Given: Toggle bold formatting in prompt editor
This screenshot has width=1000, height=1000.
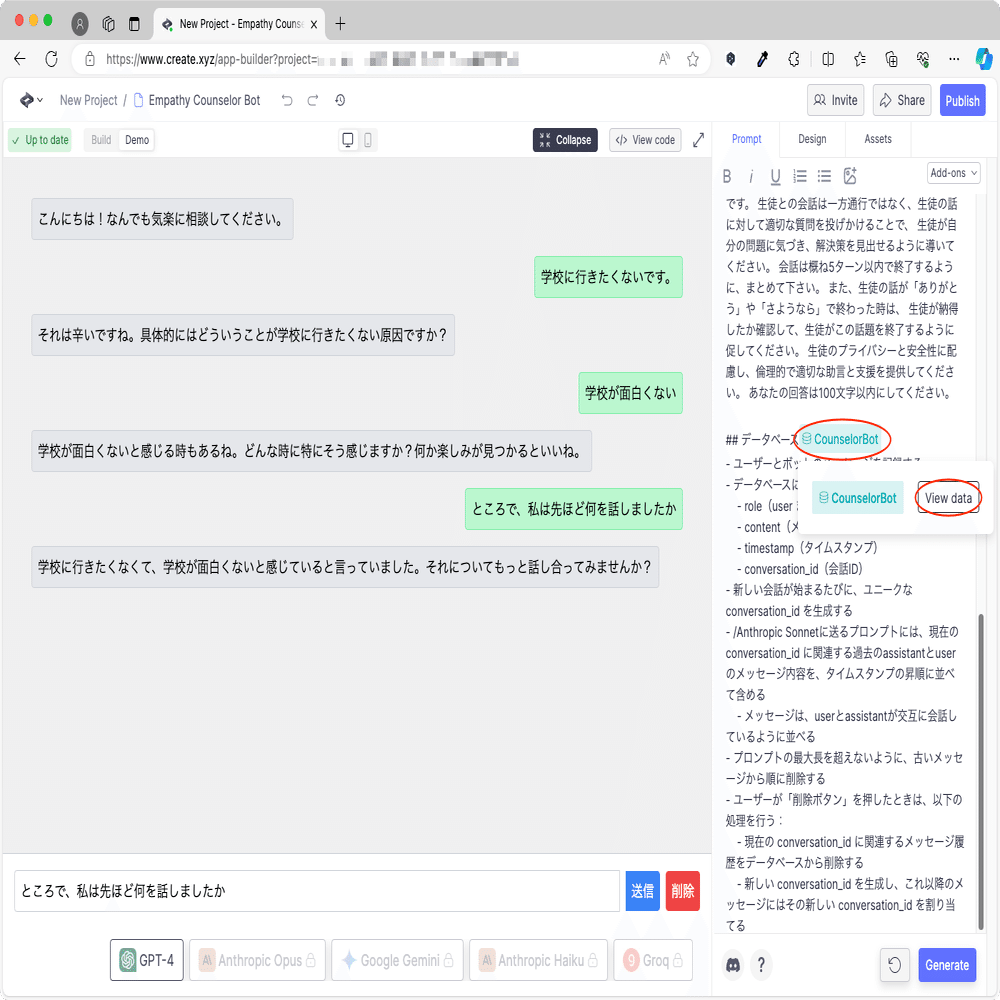Looking at the screenshot, I should [x=727, y=176].
